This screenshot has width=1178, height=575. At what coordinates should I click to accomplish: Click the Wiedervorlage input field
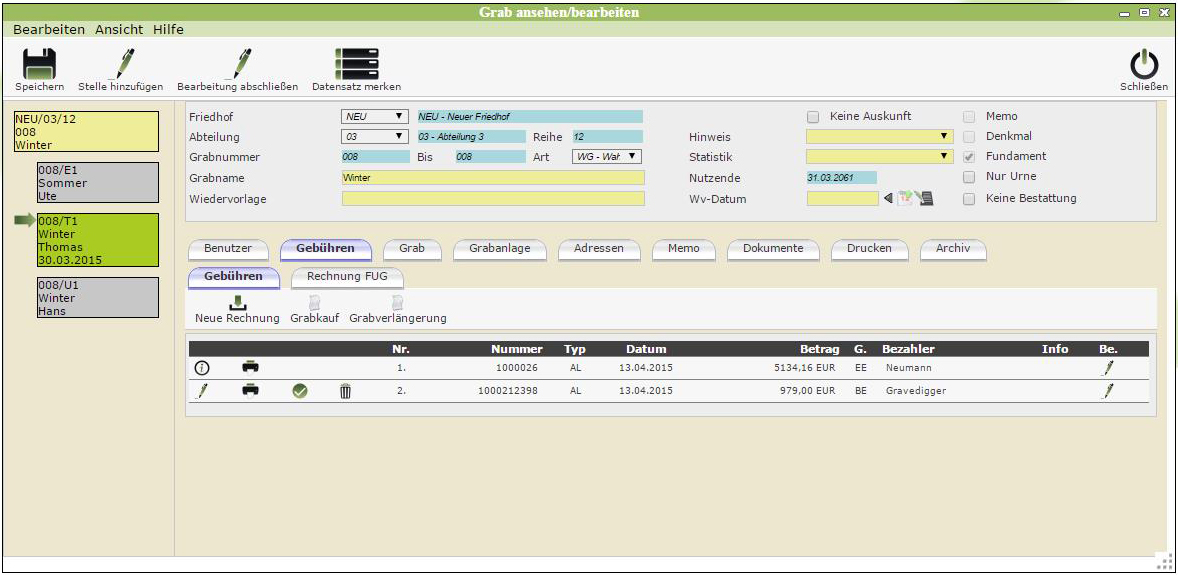tap(493, 198)
